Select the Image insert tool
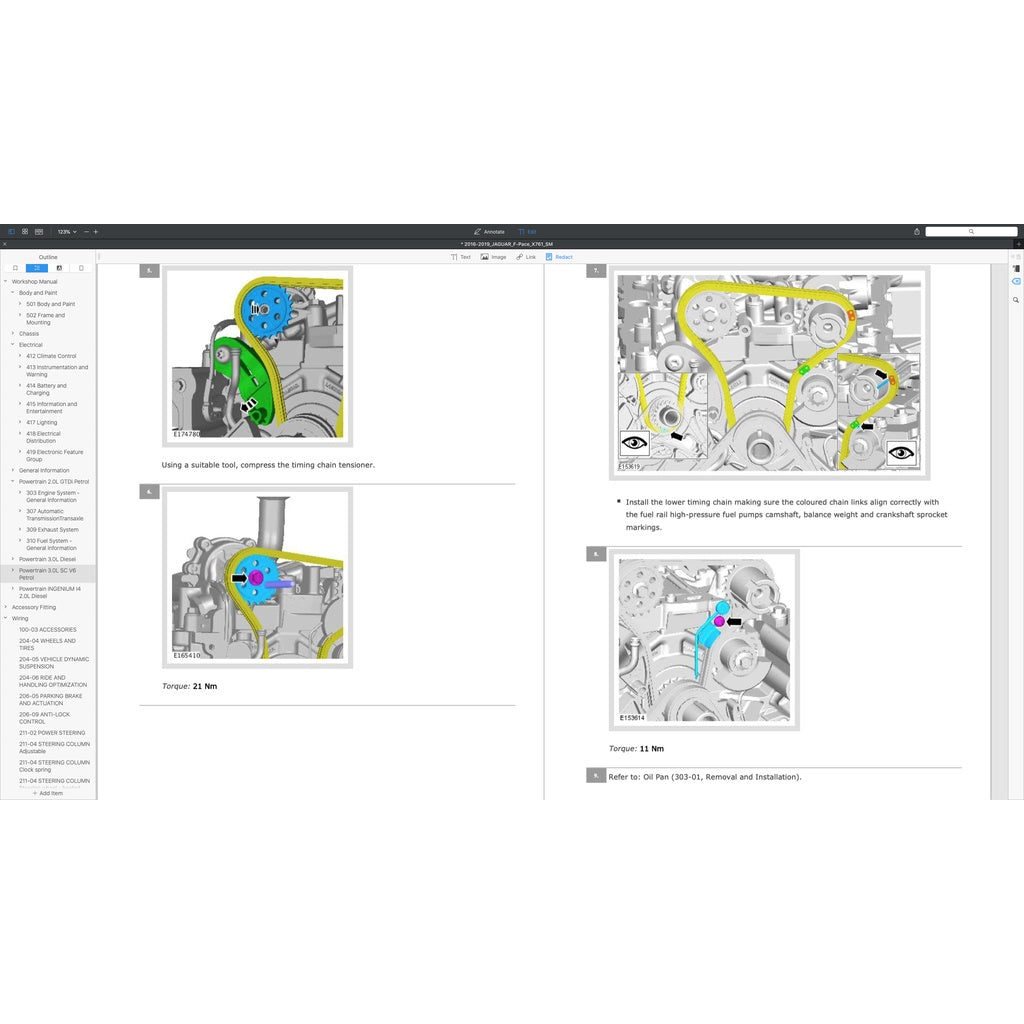The image size is (1024, 1024). pos(493,257)
